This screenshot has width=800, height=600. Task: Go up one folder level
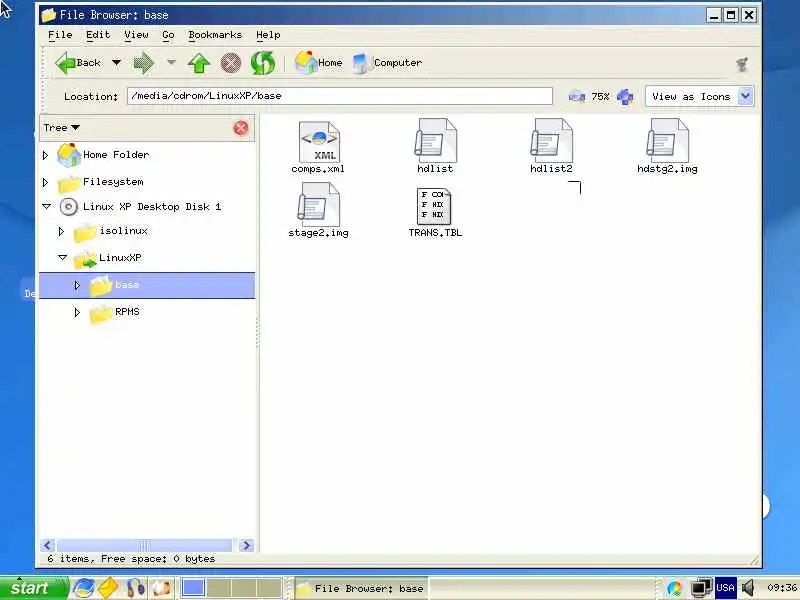[x=199, y=64]
